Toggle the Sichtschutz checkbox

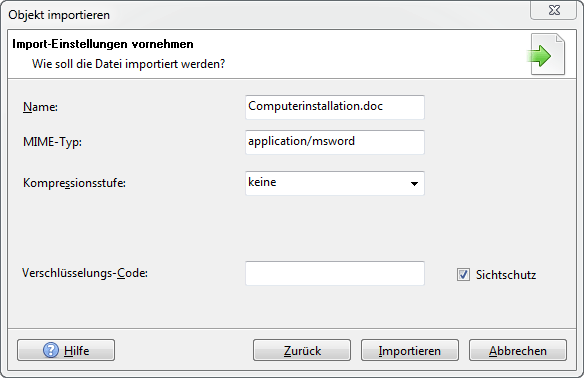tap(463, 275)
